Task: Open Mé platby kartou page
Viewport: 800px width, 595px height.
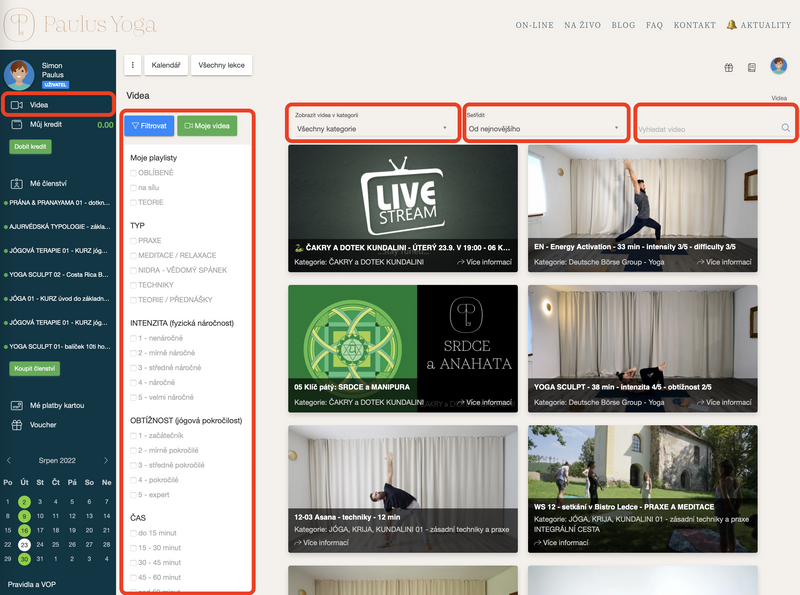Action: tap(57, 405)
